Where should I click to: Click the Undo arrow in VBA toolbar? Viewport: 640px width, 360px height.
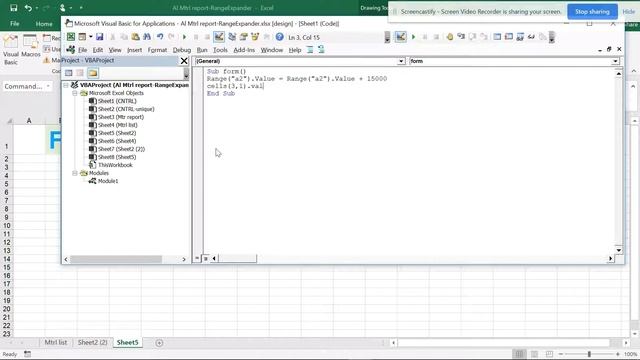pos(160,37)
